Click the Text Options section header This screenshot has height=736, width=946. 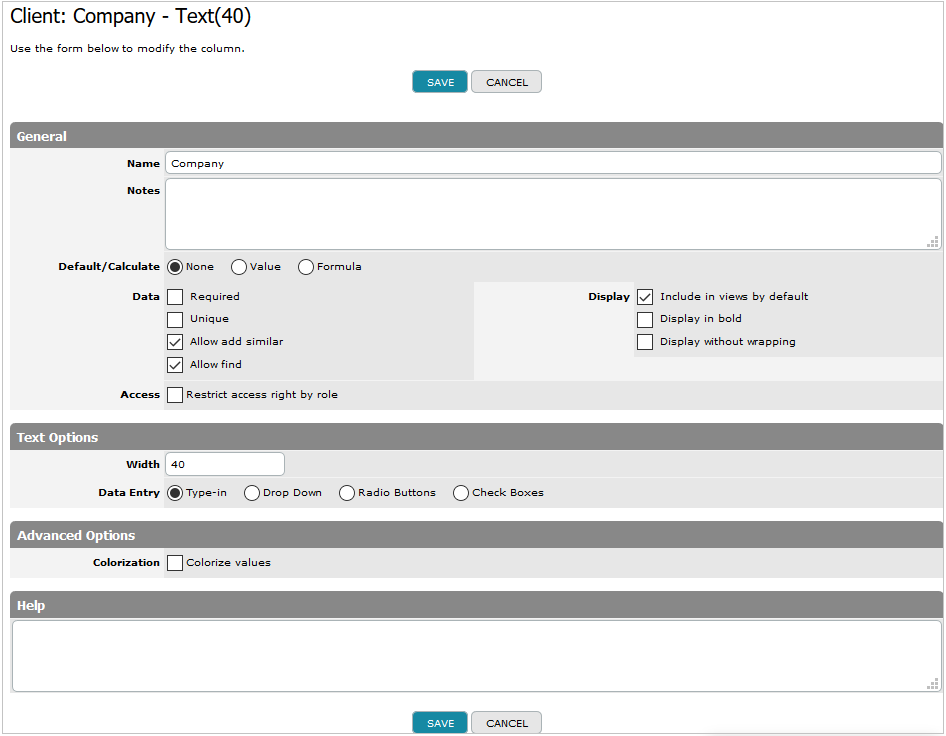pos(476,437)
